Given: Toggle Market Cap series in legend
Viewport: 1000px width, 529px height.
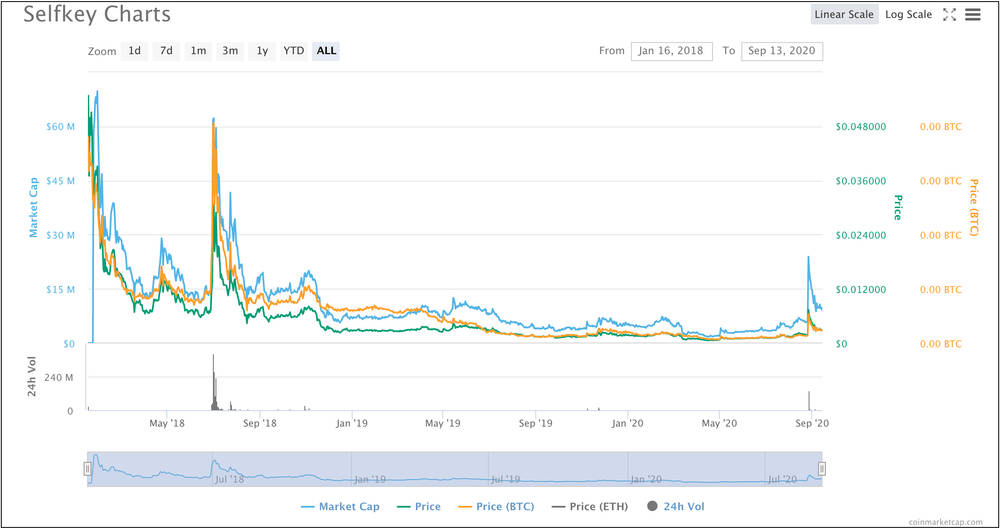Looking at the screenshot, I should tap(340, 507).
